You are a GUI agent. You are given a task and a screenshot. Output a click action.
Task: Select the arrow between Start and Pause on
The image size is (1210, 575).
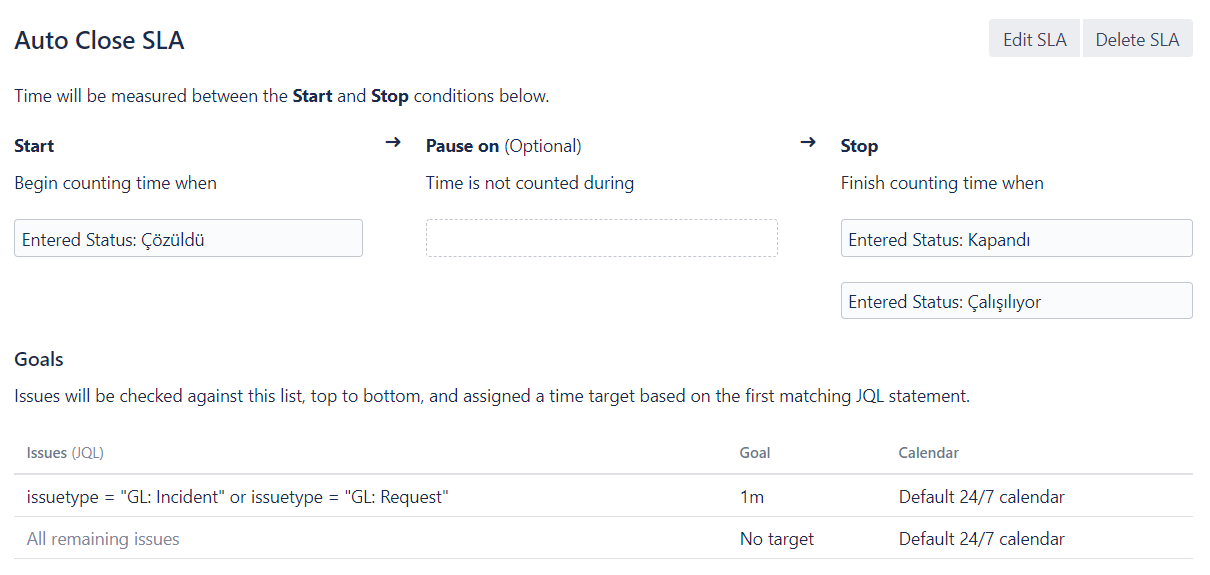[393, 143]
